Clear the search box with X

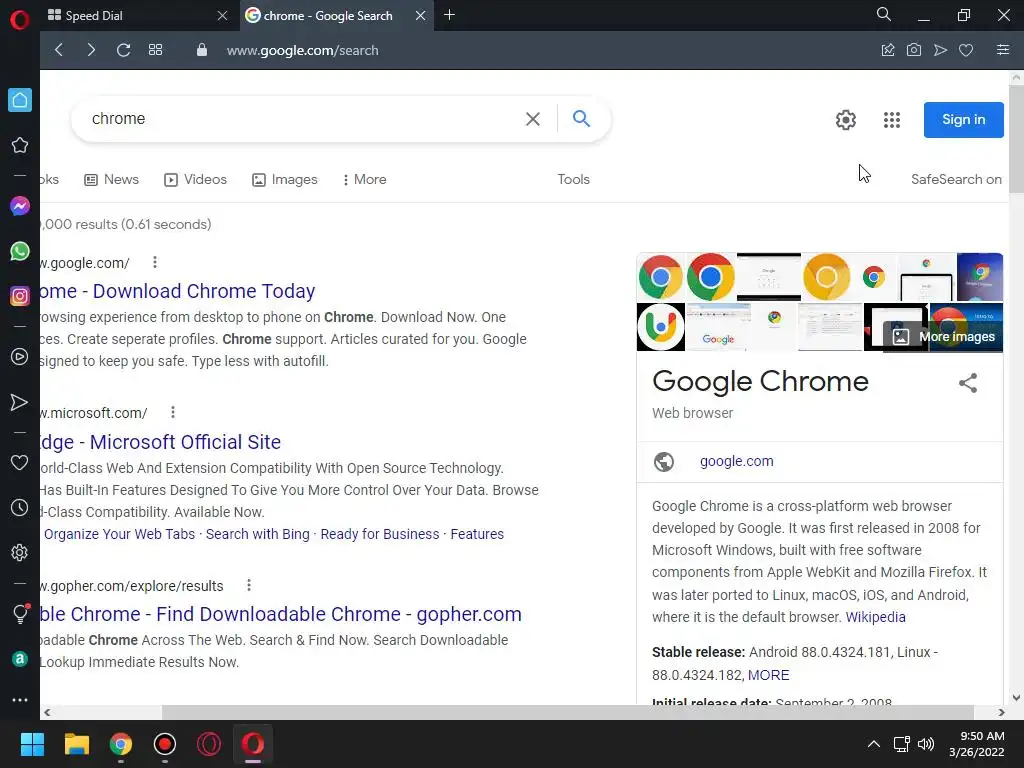(x=533, y=119)
